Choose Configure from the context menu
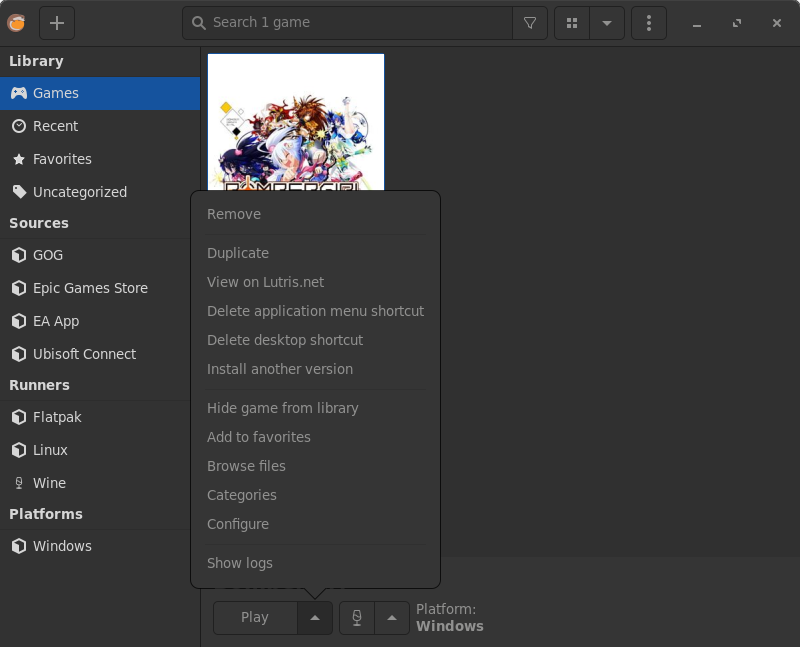Image resolution: width=800 pixels, height=647 pixels. click(x=238, y=524)
